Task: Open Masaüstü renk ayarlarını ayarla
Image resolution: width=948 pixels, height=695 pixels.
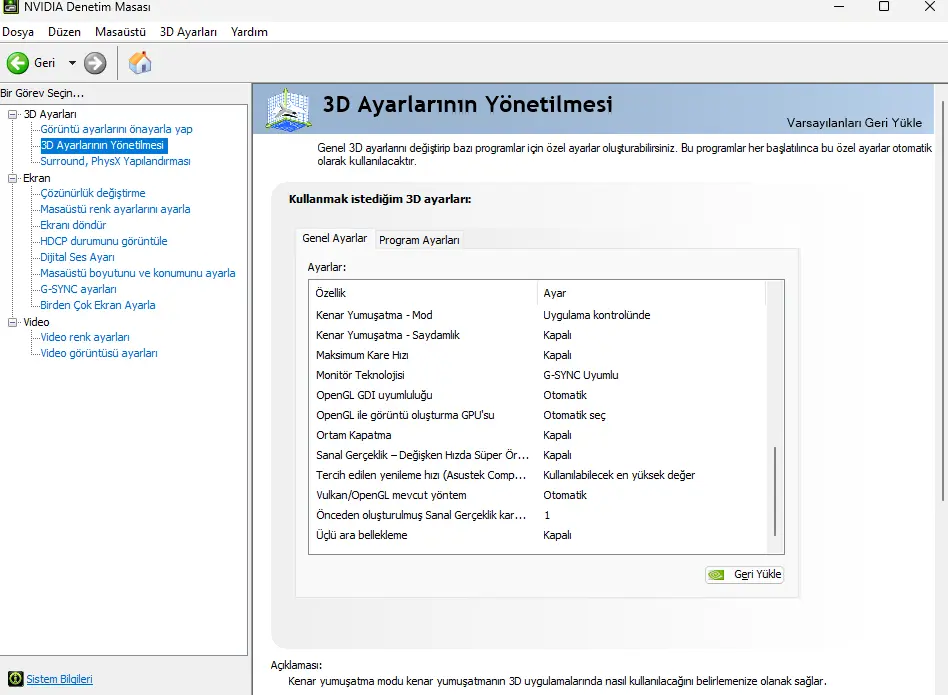Action: tap(115, 209)
